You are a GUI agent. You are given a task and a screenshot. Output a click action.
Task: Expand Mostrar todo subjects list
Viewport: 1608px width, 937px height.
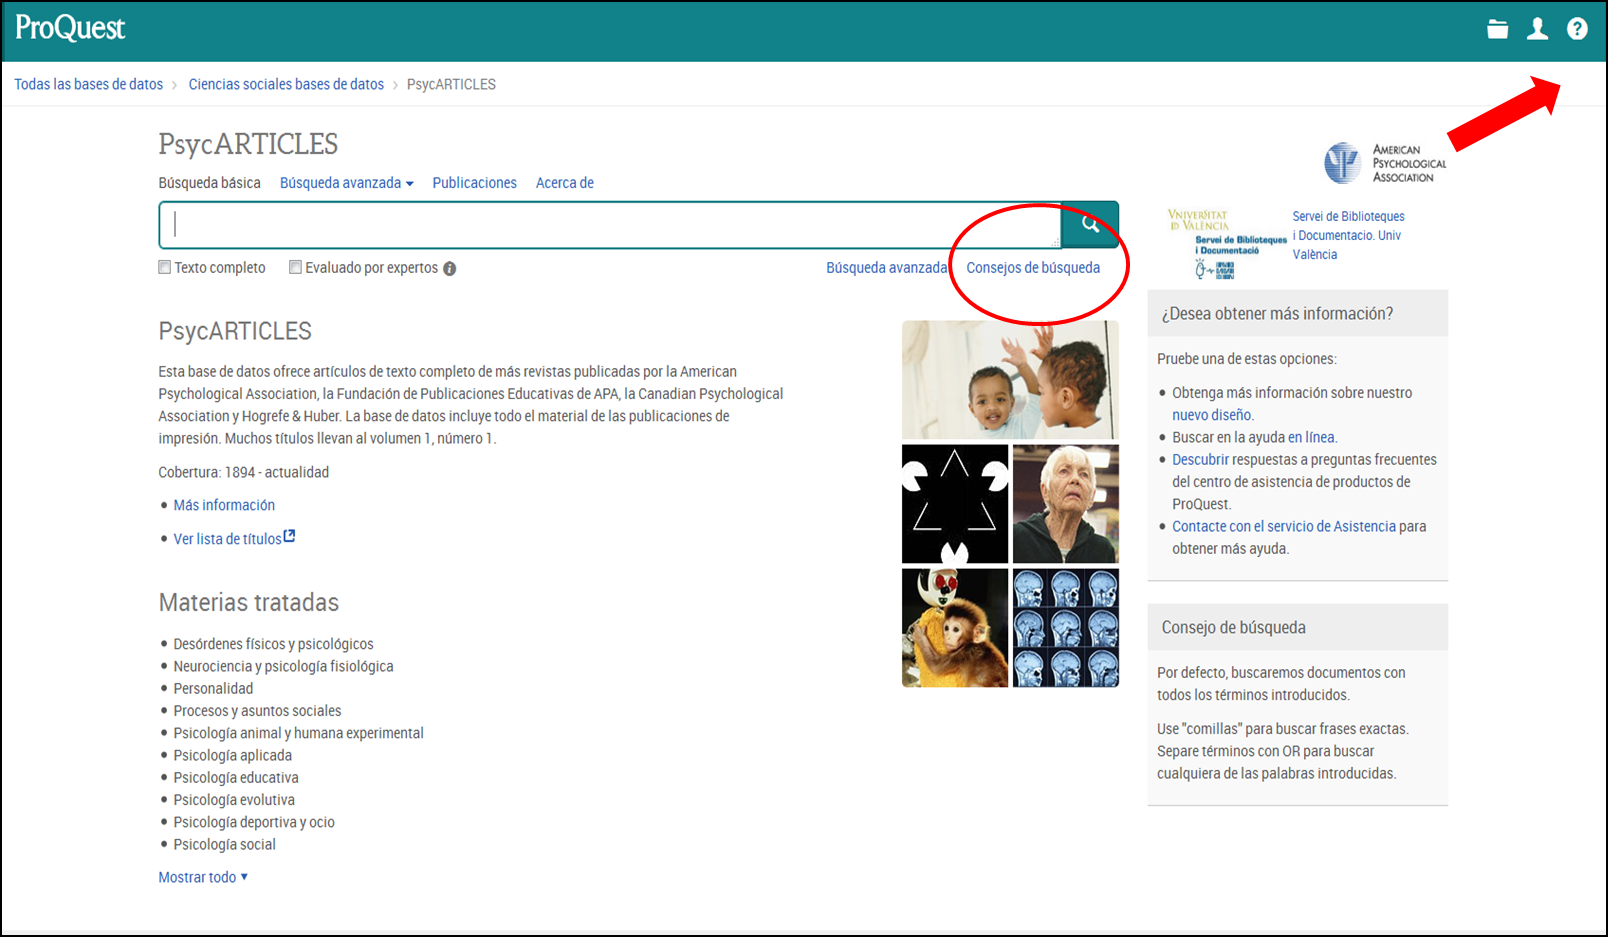[x=203, y=877]
